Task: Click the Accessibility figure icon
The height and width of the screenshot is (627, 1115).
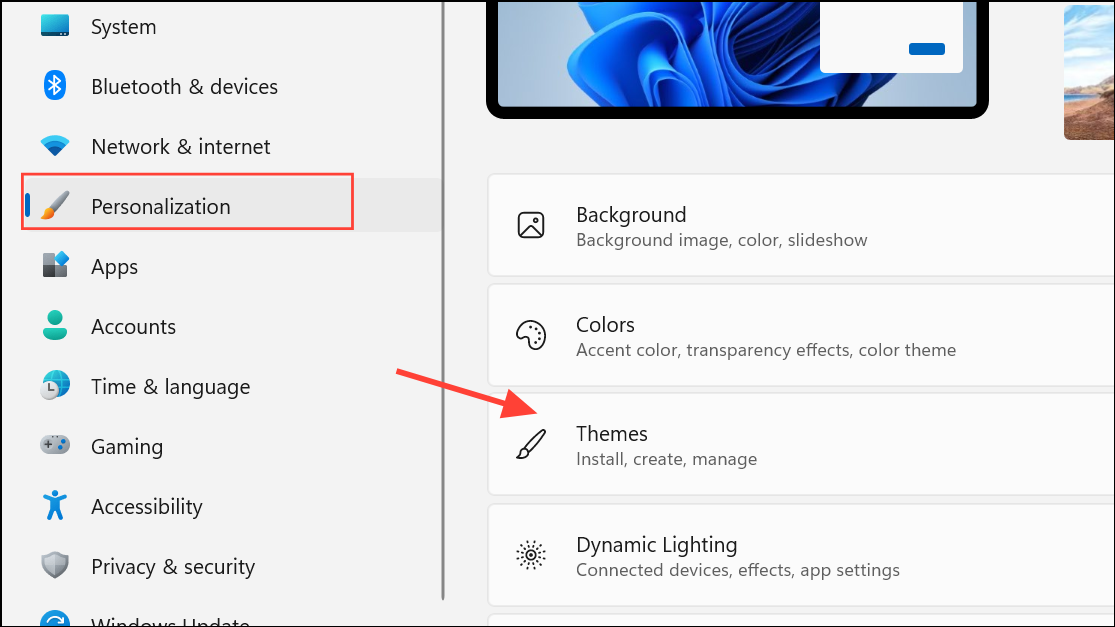Action: pyautogui.click(x=55, y=506)
